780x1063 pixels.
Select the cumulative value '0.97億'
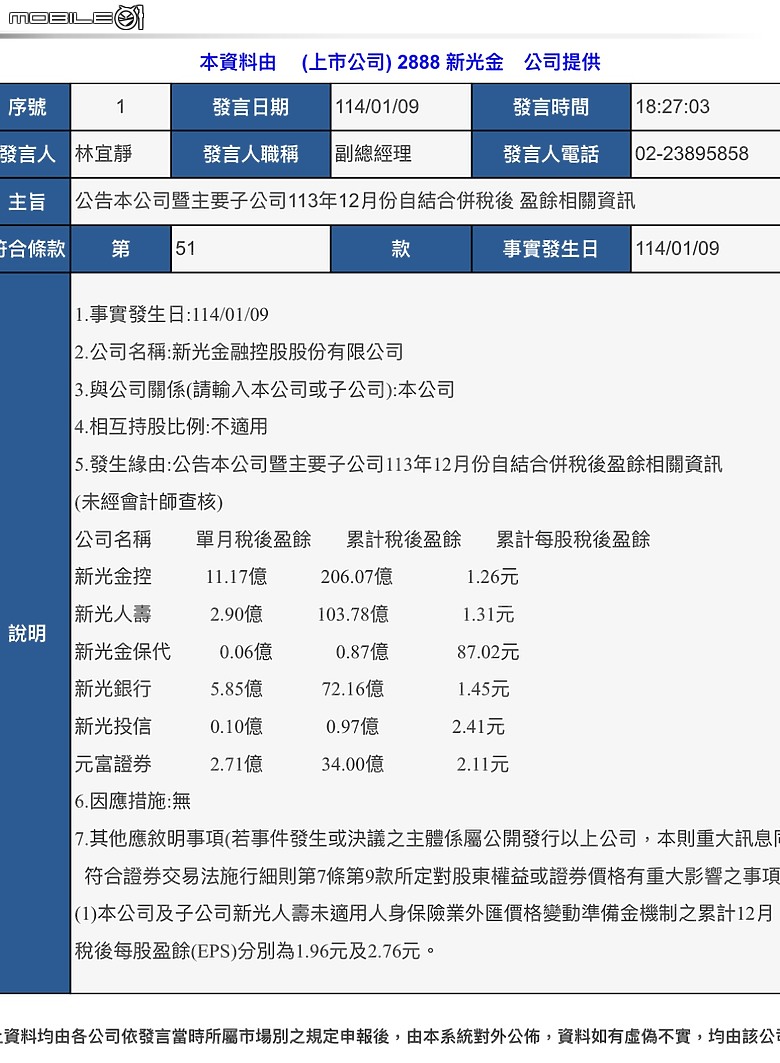pos(352,727)
